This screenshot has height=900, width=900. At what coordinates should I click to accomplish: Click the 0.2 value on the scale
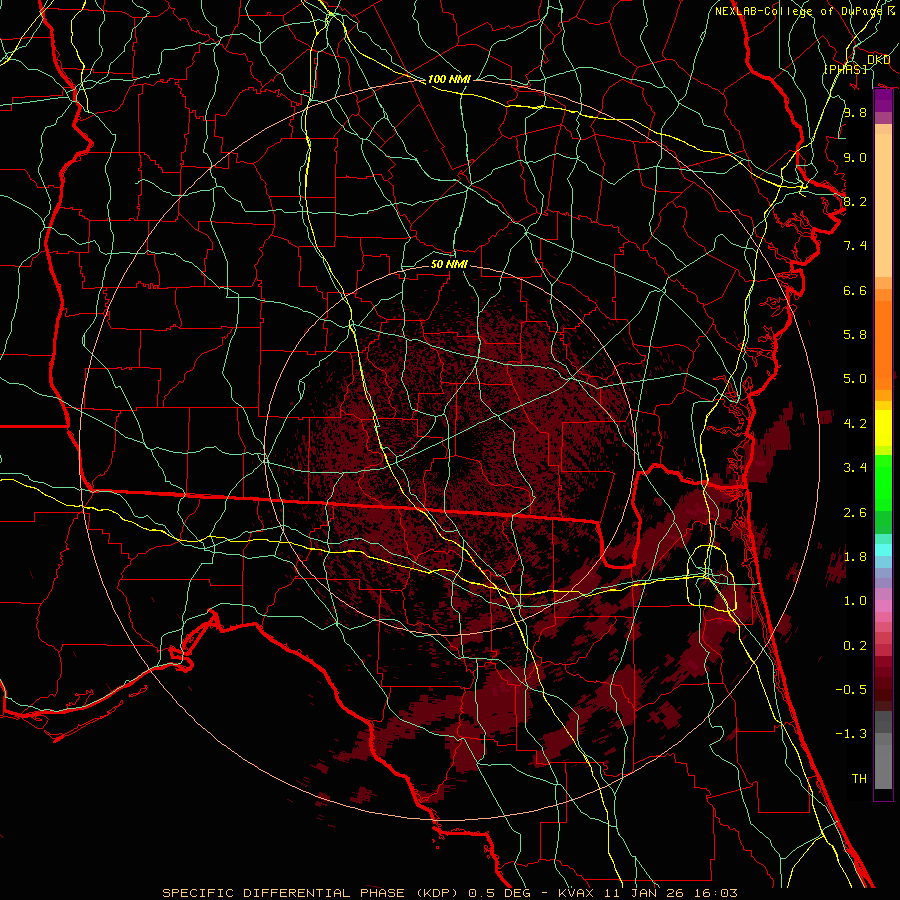coord(855,646)
